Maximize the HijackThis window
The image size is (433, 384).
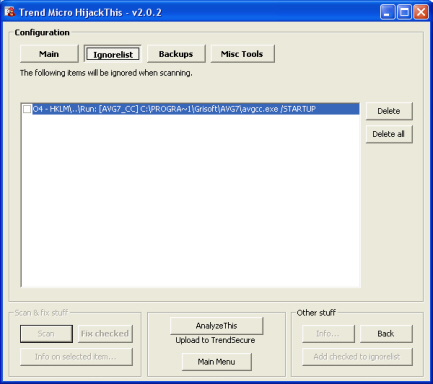(x=404, y=13)
